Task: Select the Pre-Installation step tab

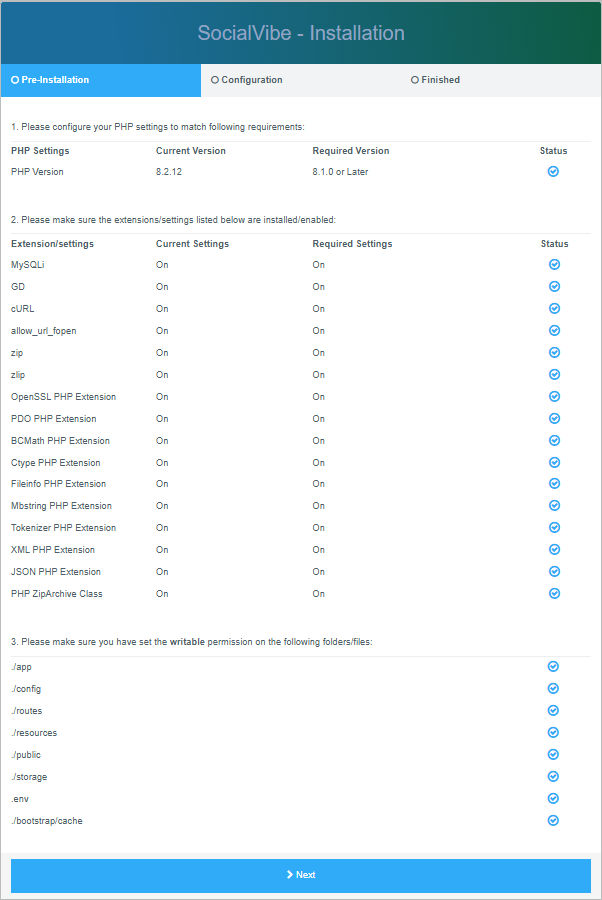Action: tap(101, 80)
